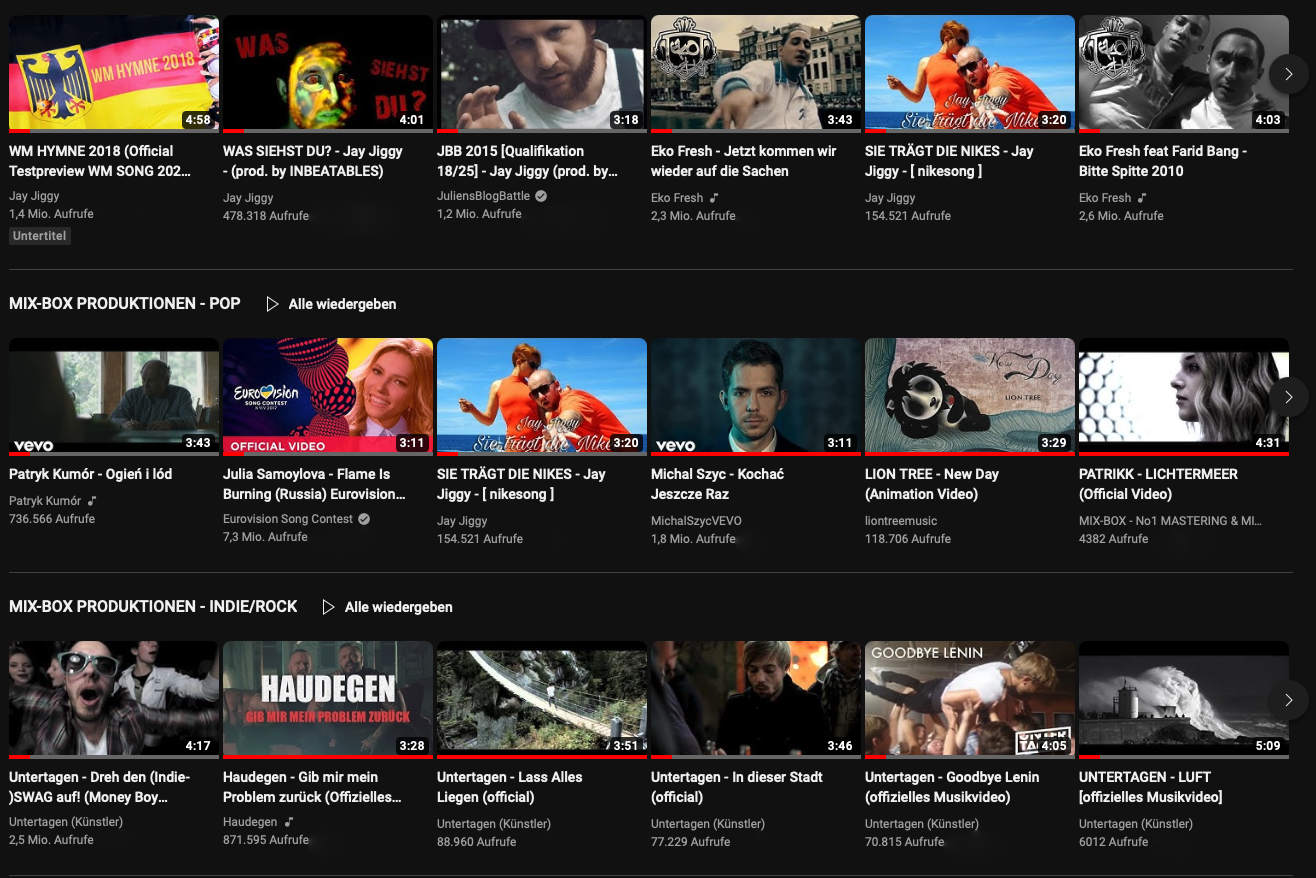Image resolution: width=1316 pixels, height=878 pixels.
Task: Click 'OFFICIAL VIDEO' label on Julia Samoylova thumbnail
Action: click(278, 446)
